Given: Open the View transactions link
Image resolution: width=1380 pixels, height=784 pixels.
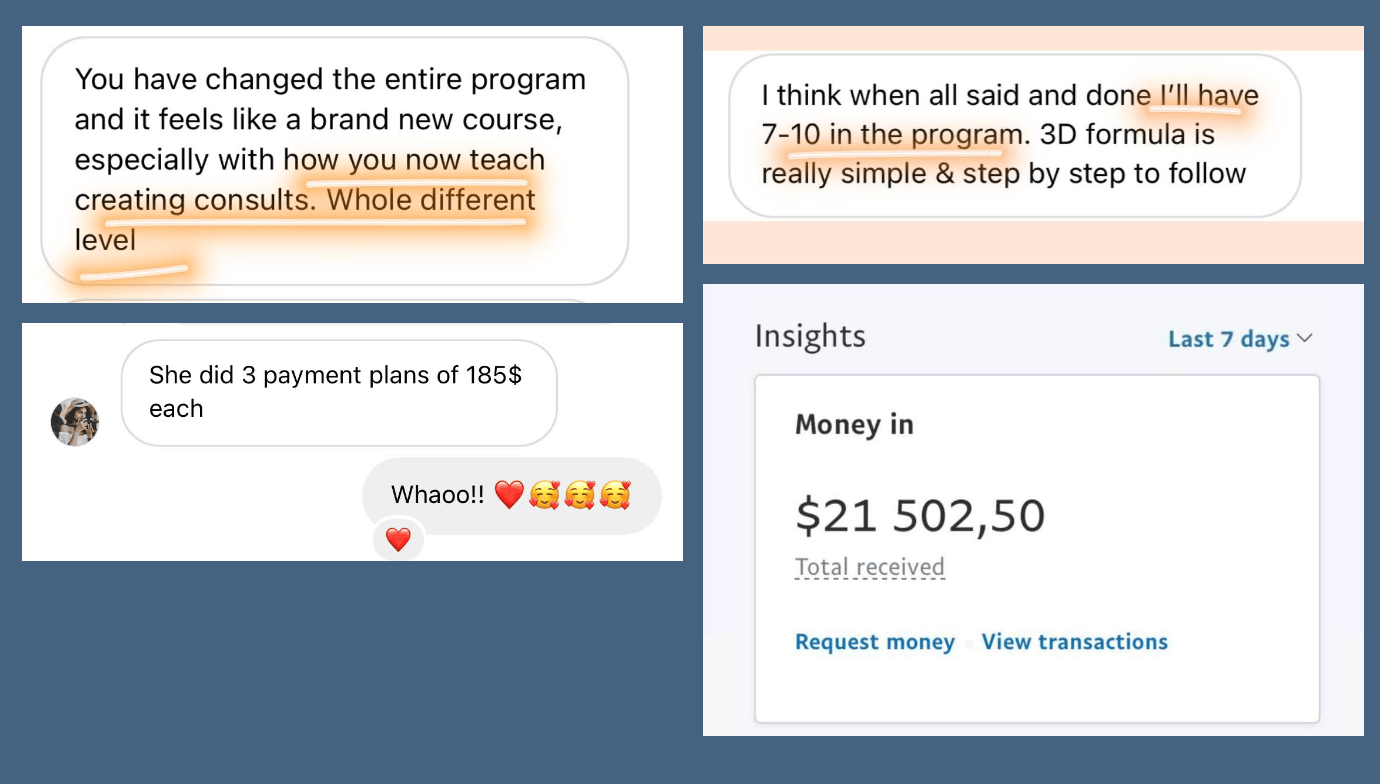Looking at the screenshot, I should click(1074, 642).
